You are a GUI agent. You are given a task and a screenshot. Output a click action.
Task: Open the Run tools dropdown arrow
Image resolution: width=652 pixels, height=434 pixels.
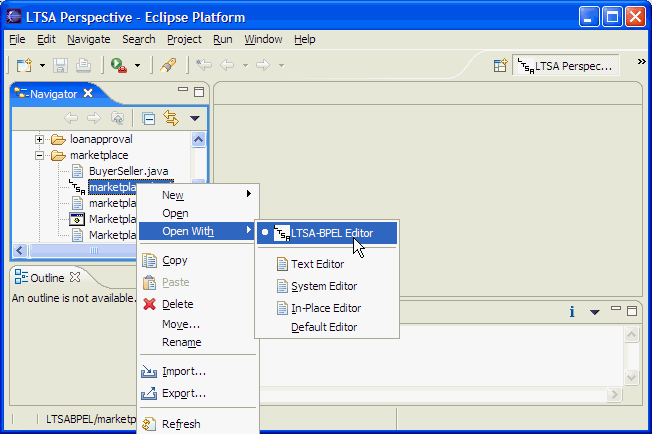(138, 65)
